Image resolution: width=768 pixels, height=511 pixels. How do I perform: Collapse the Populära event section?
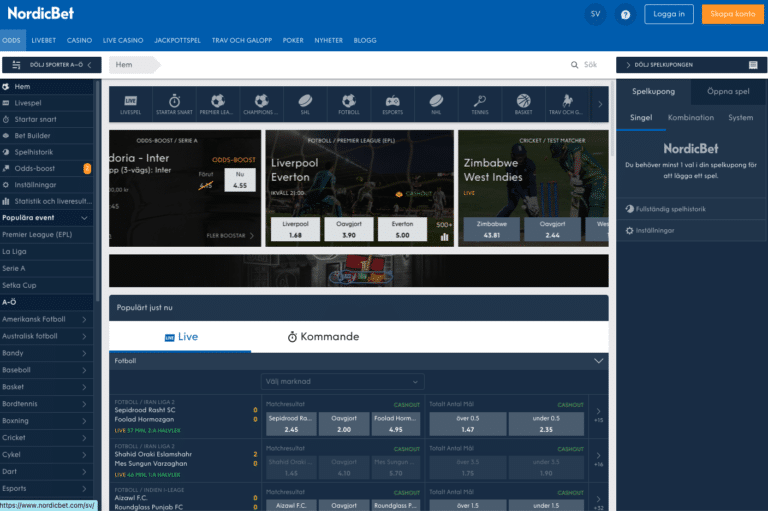[x=84, y=218]
